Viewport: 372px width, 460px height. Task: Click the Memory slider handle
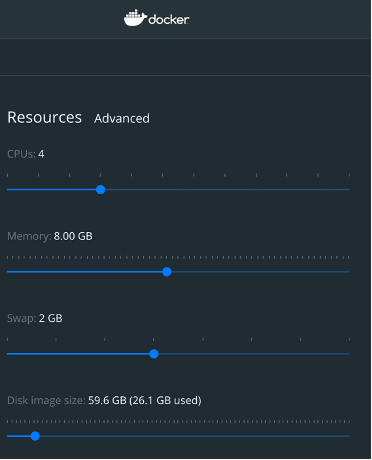point(167,272)
